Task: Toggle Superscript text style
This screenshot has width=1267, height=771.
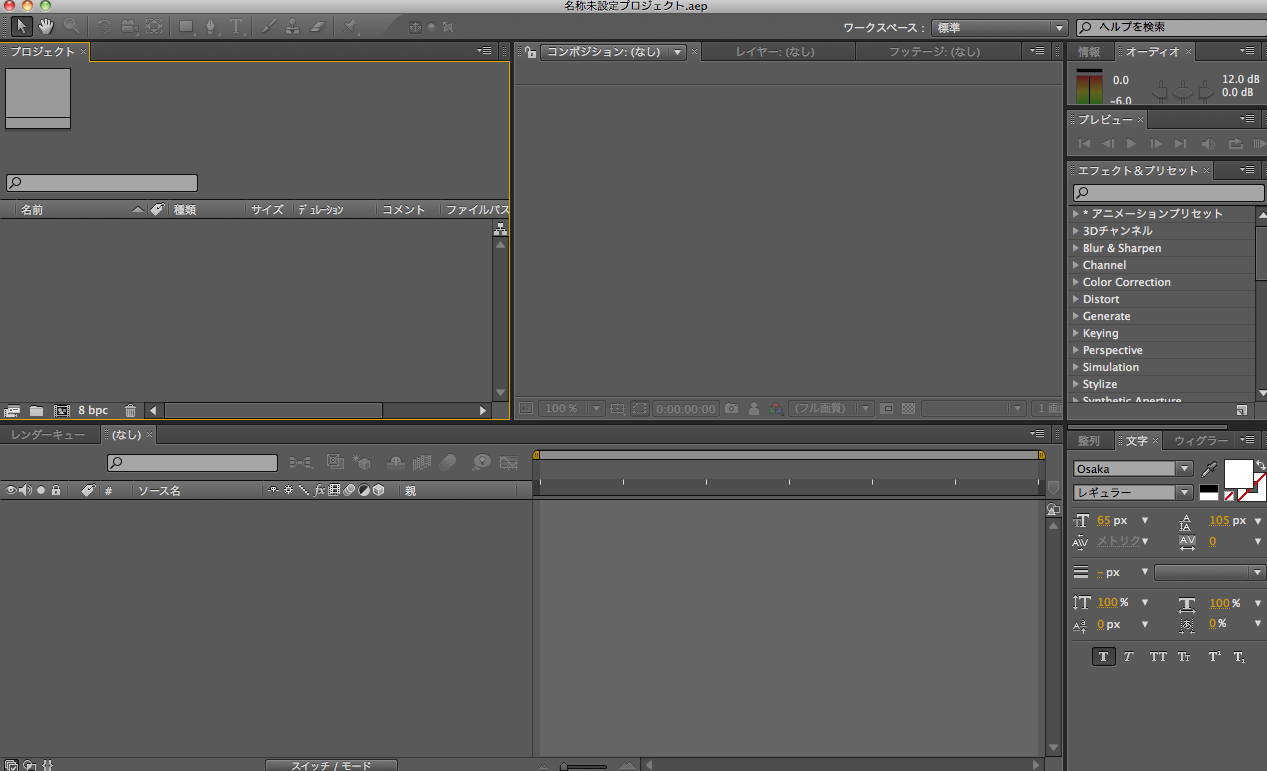Action: [1214, 657]
